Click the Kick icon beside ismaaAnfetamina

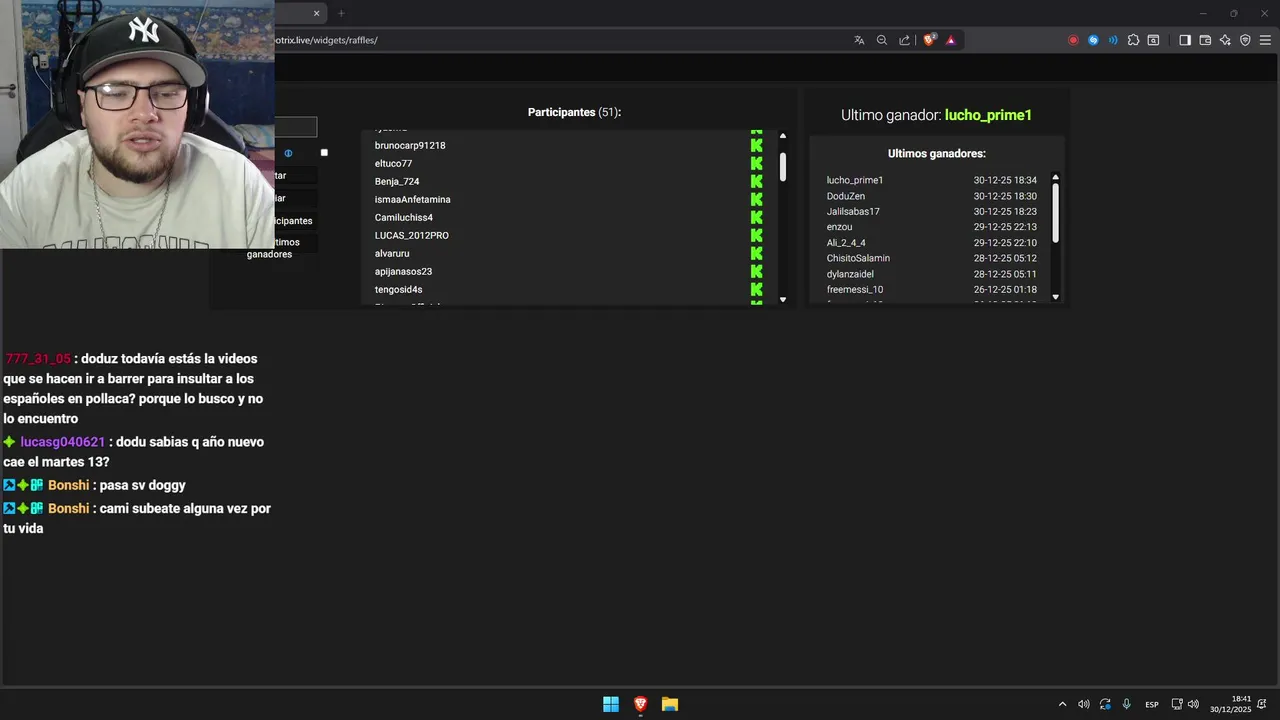tap(757, 199)
